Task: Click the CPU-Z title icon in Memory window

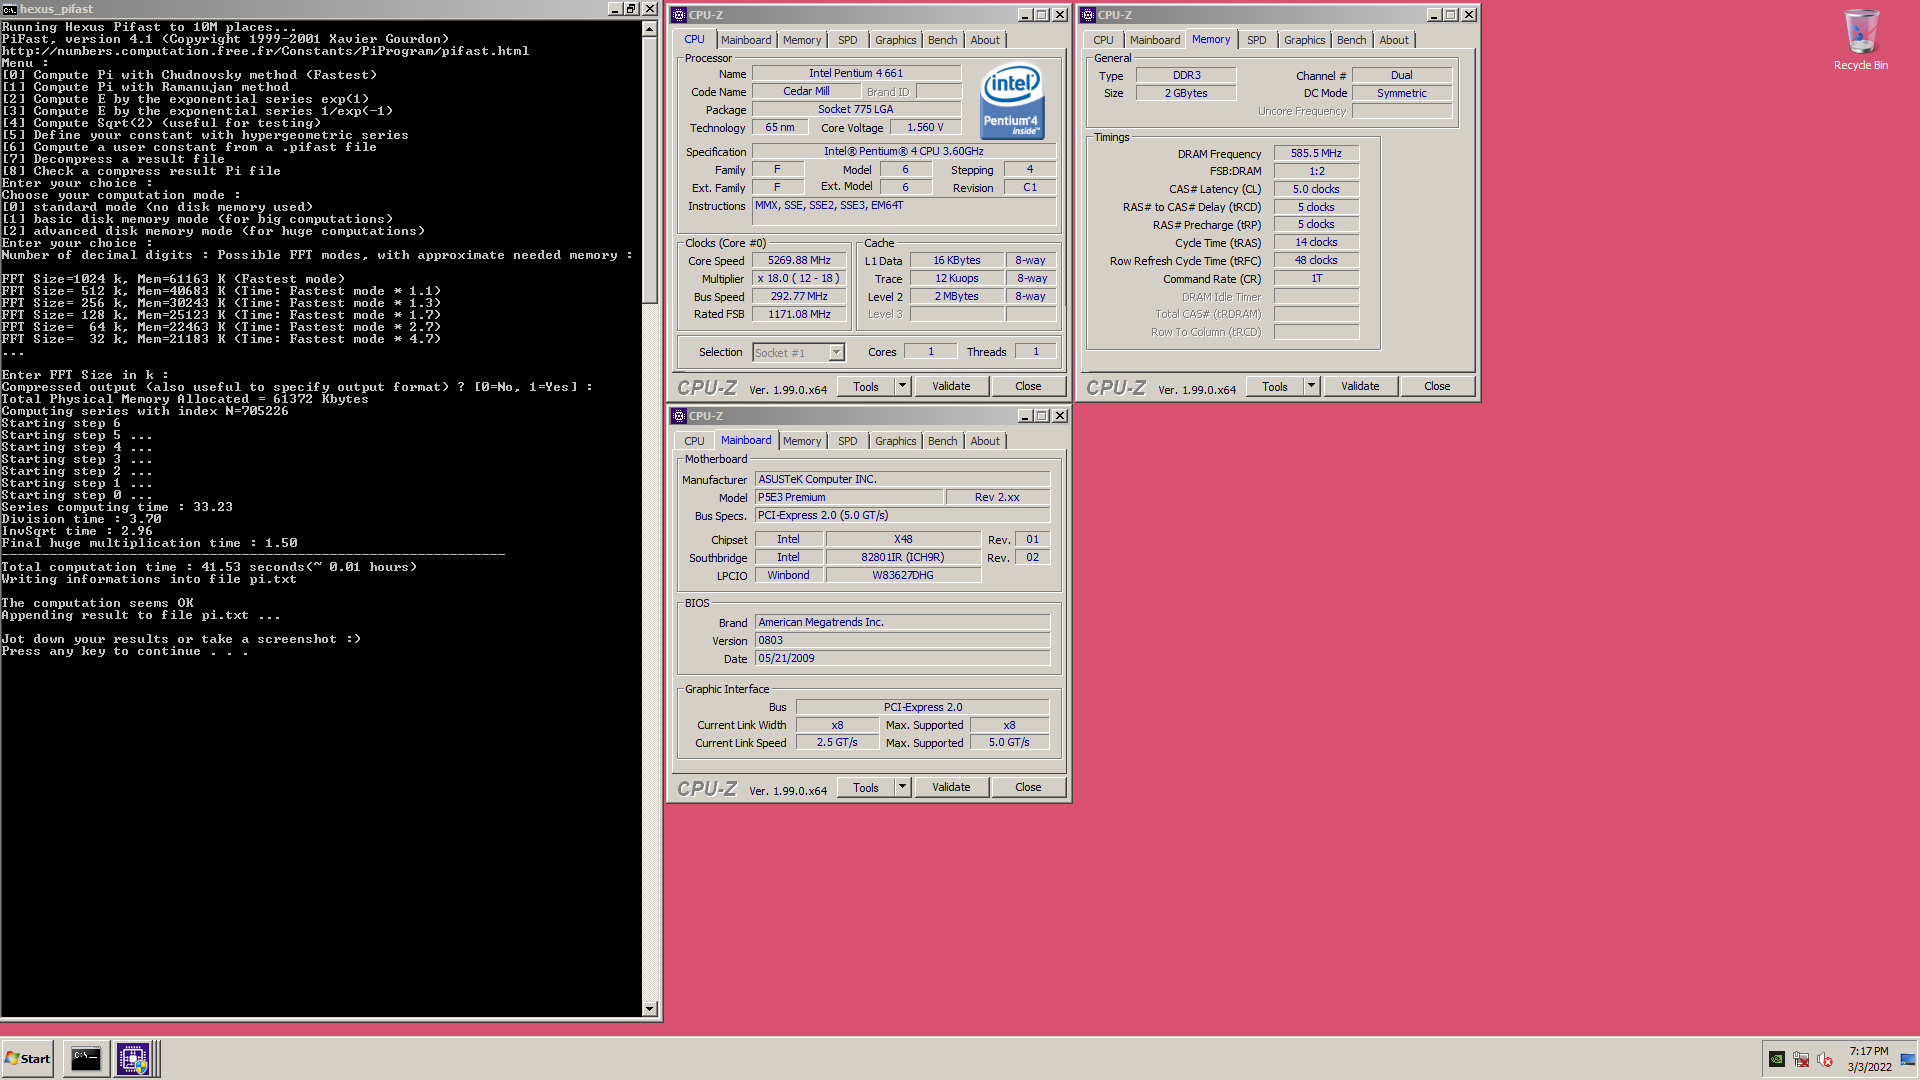Action: pos(1088,15)
